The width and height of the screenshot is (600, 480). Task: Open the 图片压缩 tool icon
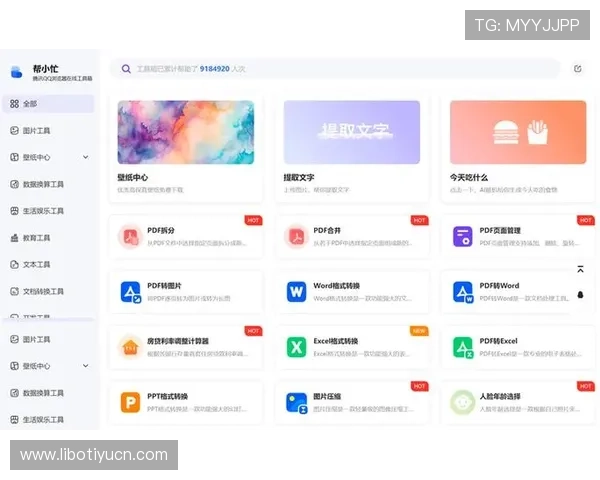coord(297,402)
